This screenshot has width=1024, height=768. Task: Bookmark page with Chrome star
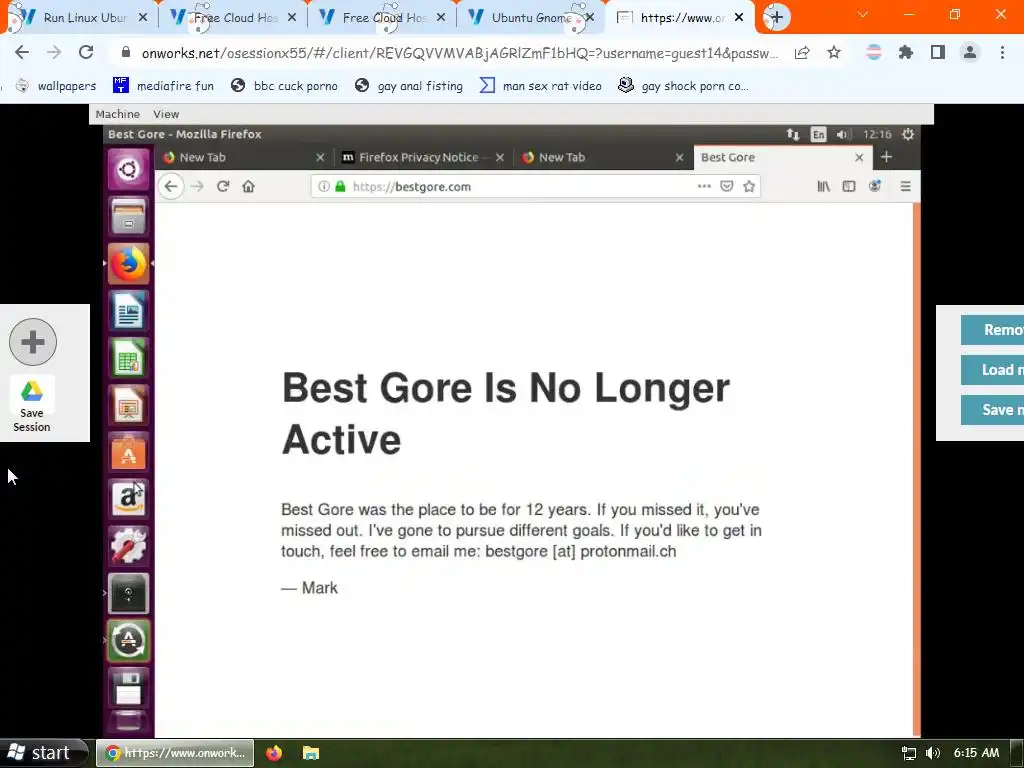coord(834,52)
